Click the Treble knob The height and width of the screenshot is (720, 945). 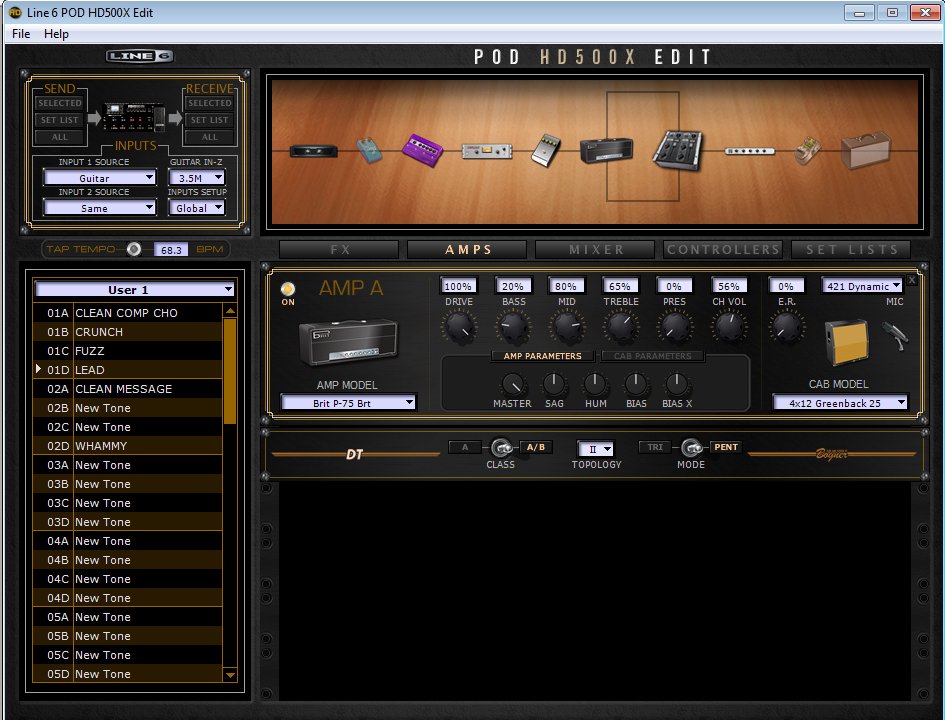(621, 327)
